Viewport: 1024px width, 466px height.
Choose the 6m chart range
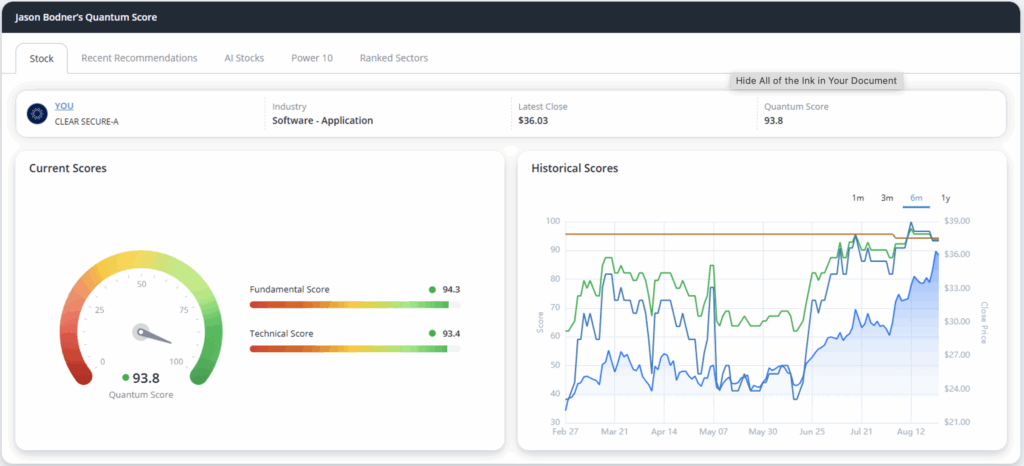click(x=916, y=198)
